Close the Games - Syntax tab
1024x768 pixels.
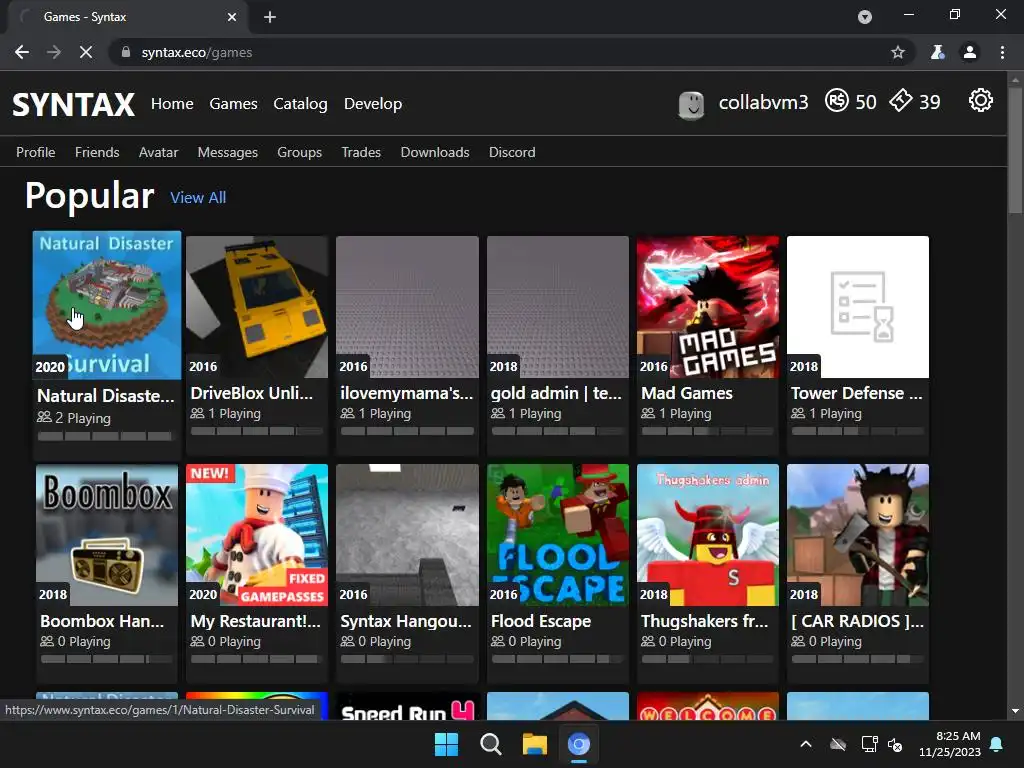[232, 17]
